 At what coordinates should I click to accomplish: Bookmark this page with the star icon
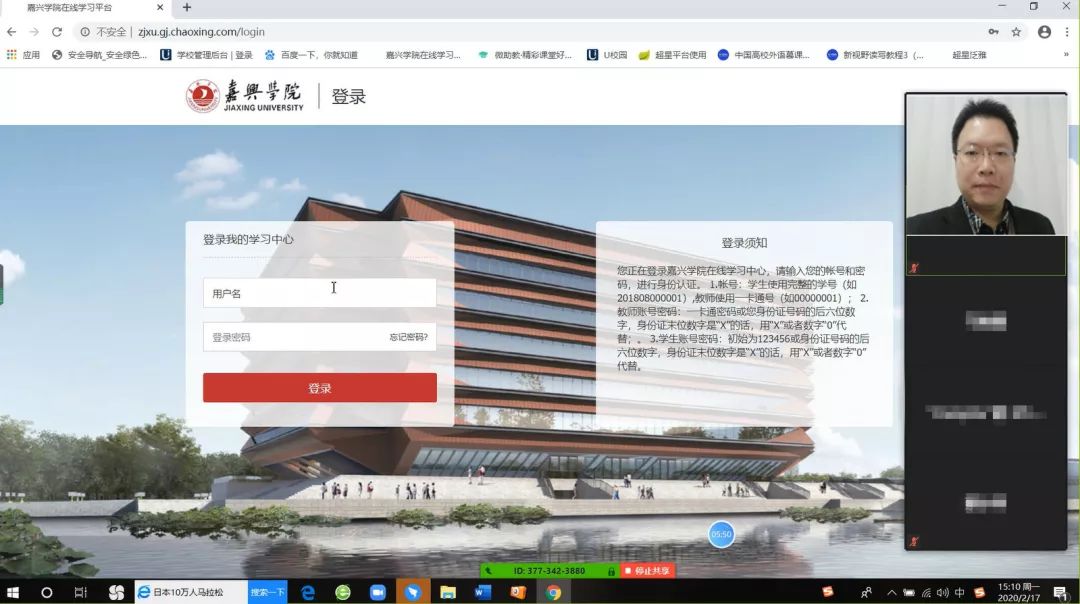[1016, 32]
